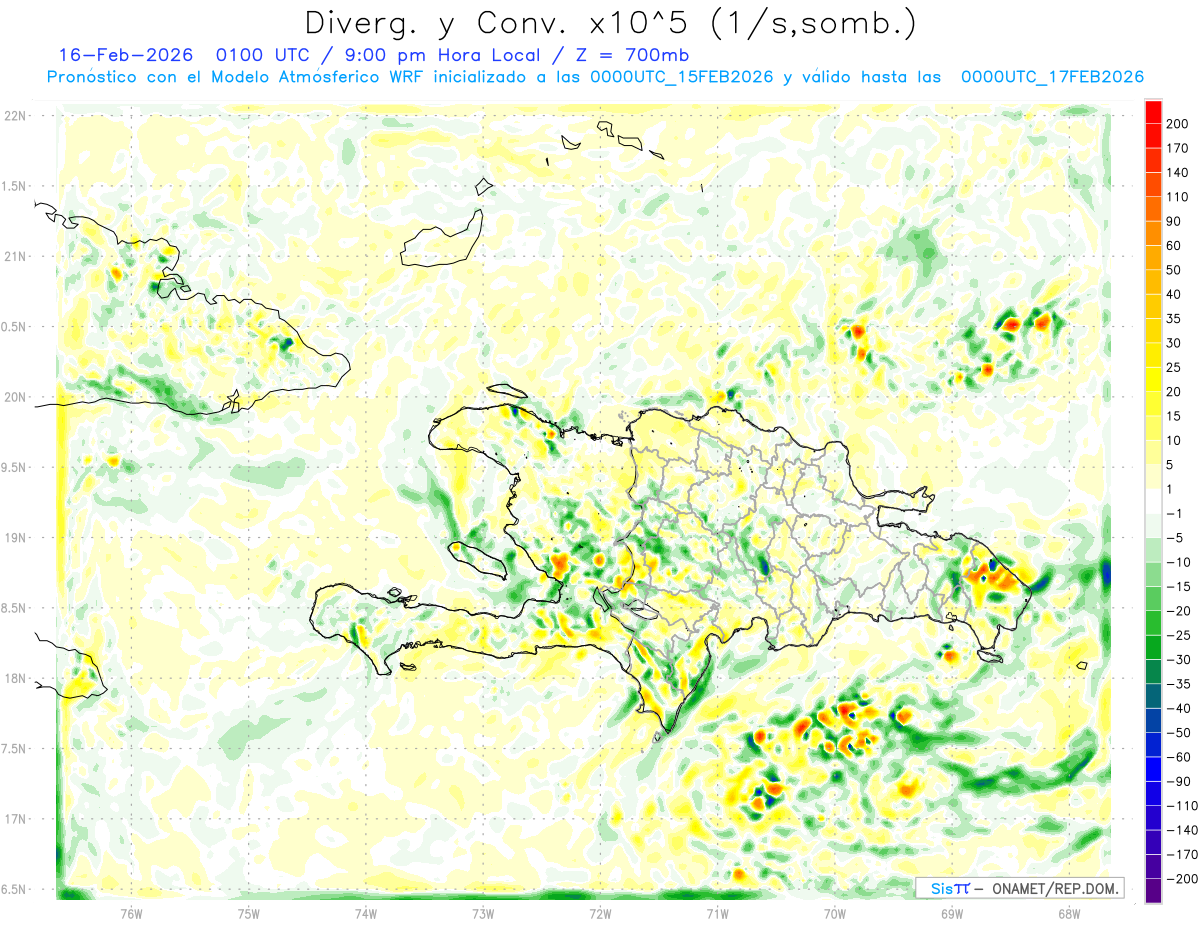Click 'Pronóstico con el Modelo Atmósferico WRF' text
Image resolution: width=1200 pixels, height=927 pixels.
(237, 77)
